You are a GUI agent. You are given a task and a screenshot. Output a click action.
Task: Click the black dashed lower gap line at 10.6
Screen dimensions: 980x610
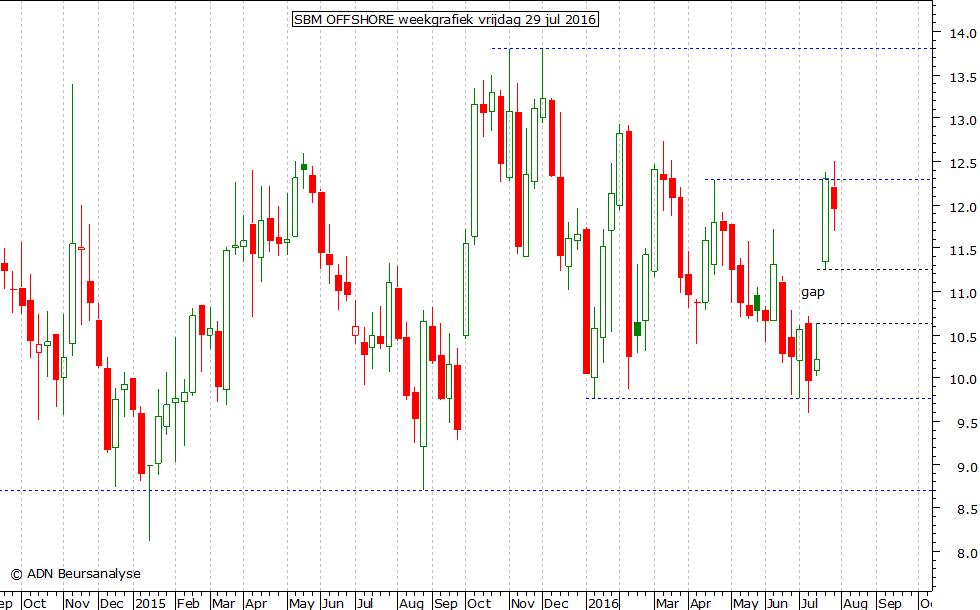[x=875, y=323]
